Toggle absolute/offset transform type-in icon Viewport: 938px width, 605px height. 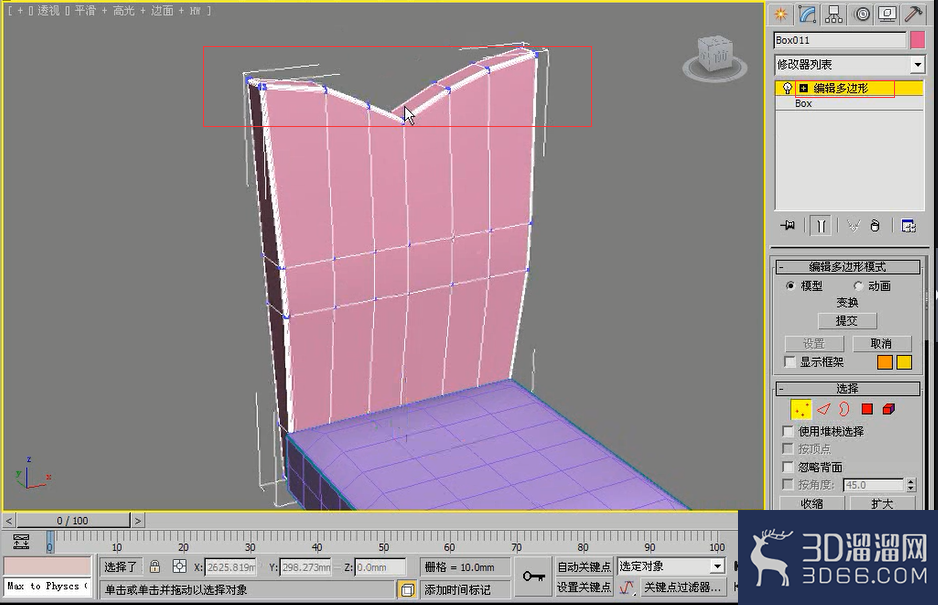point(179,566)
